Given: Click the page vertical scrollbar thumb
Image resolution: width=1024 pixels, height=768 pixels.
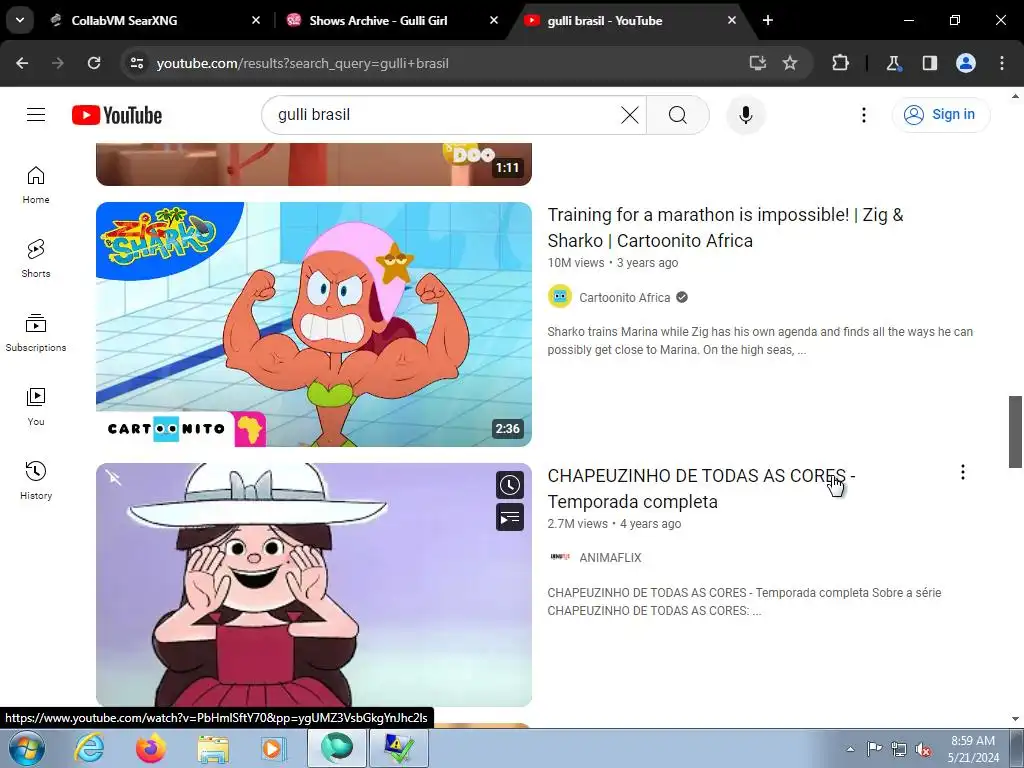Looking at the screenshot, I should [x=1015, y=432].
